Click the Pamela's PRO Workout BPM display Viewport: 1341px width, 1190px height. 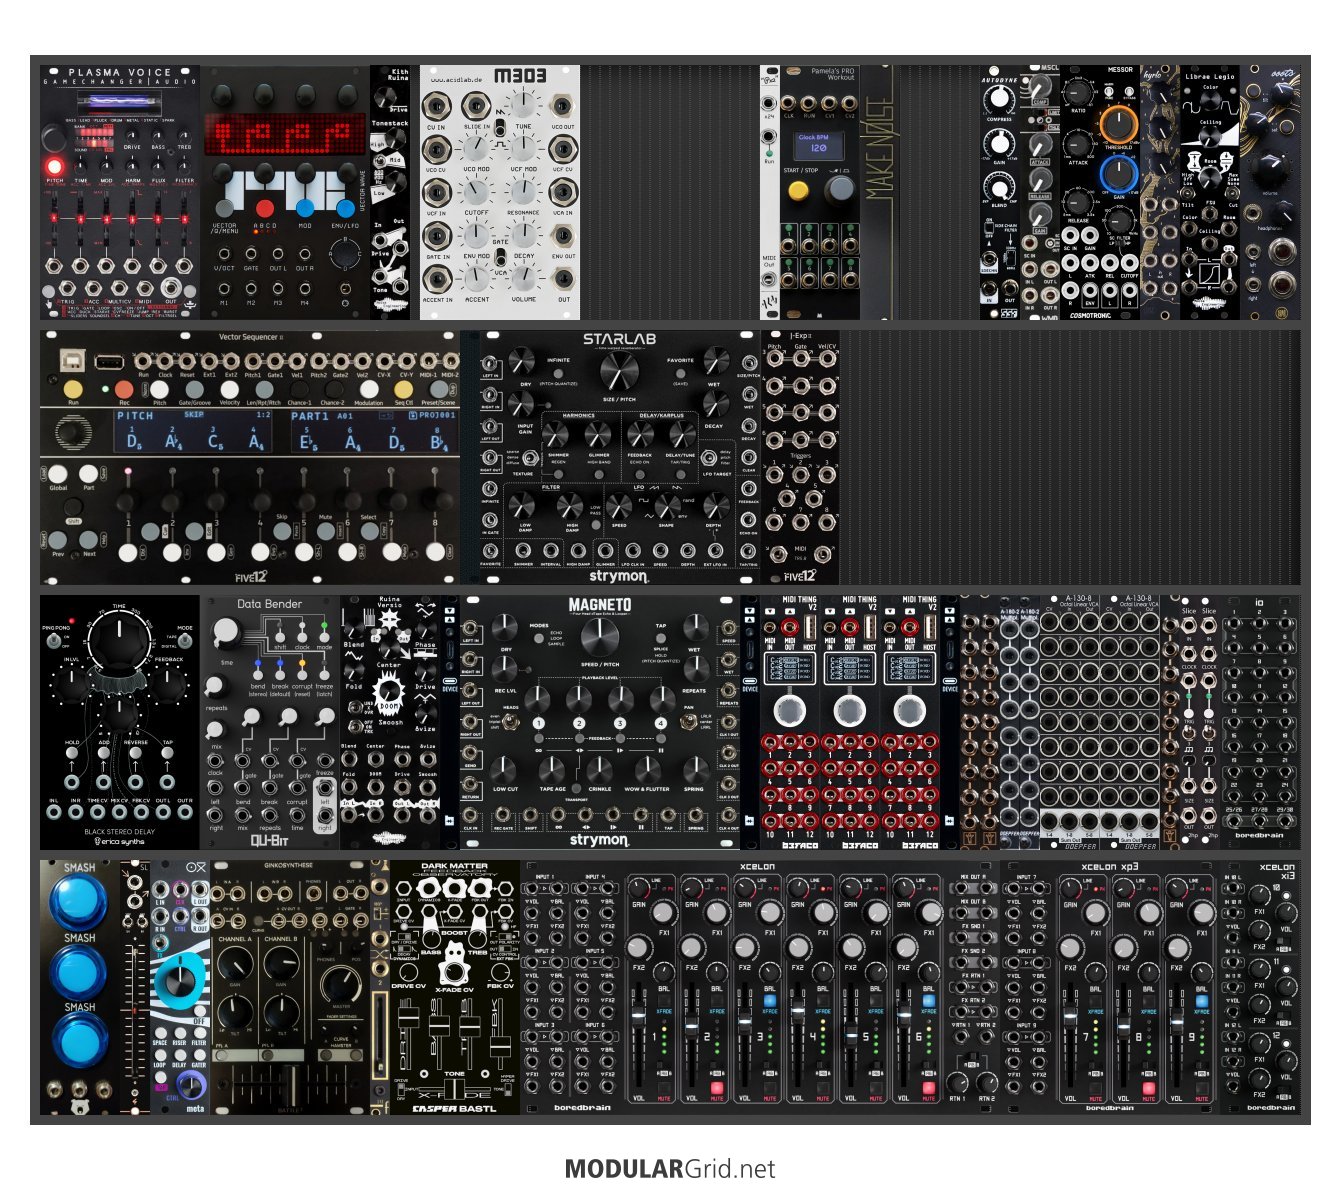(x=818, y=146)
